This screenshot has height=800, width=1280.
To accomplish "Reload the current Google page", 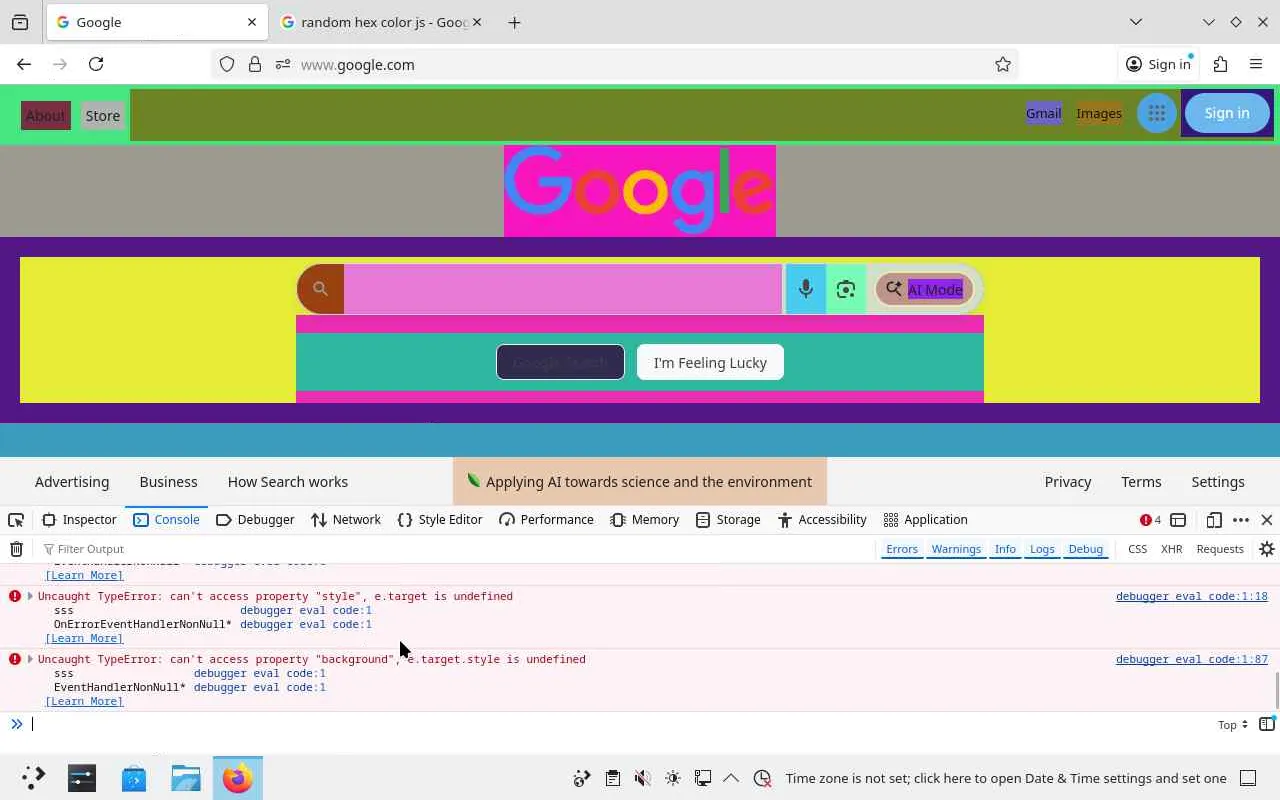I will (96, 64).
